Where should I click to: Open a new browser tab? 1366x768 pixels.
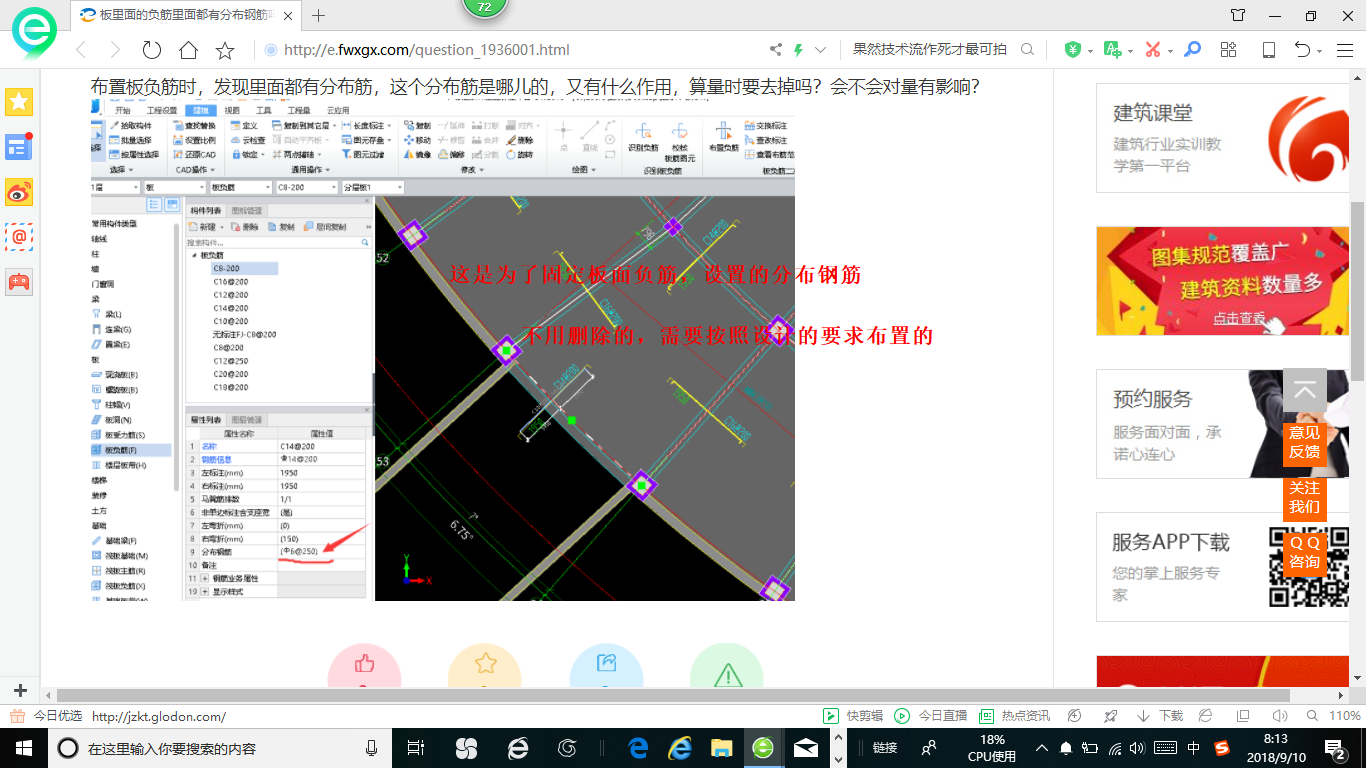(319, 15)
